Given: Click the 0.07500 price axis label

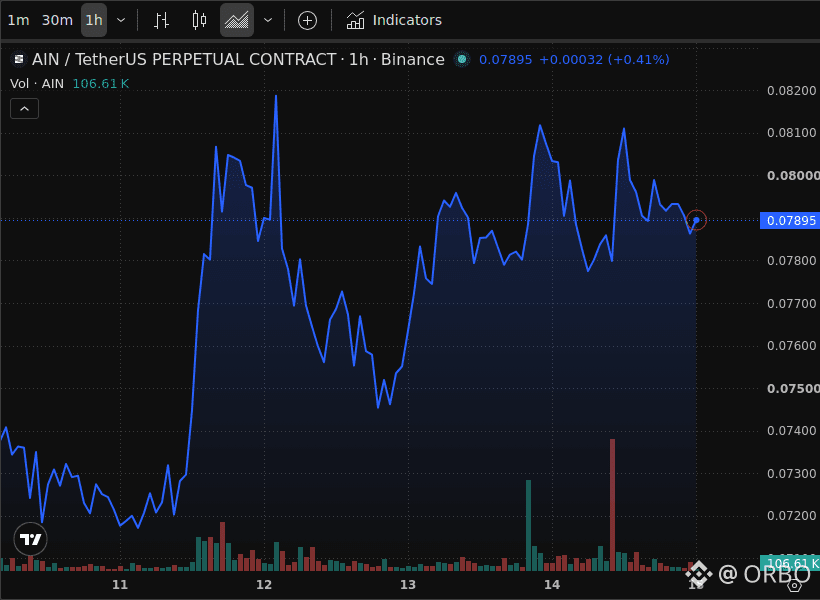Looking at the screenshot, I should [x=793, y=389].
